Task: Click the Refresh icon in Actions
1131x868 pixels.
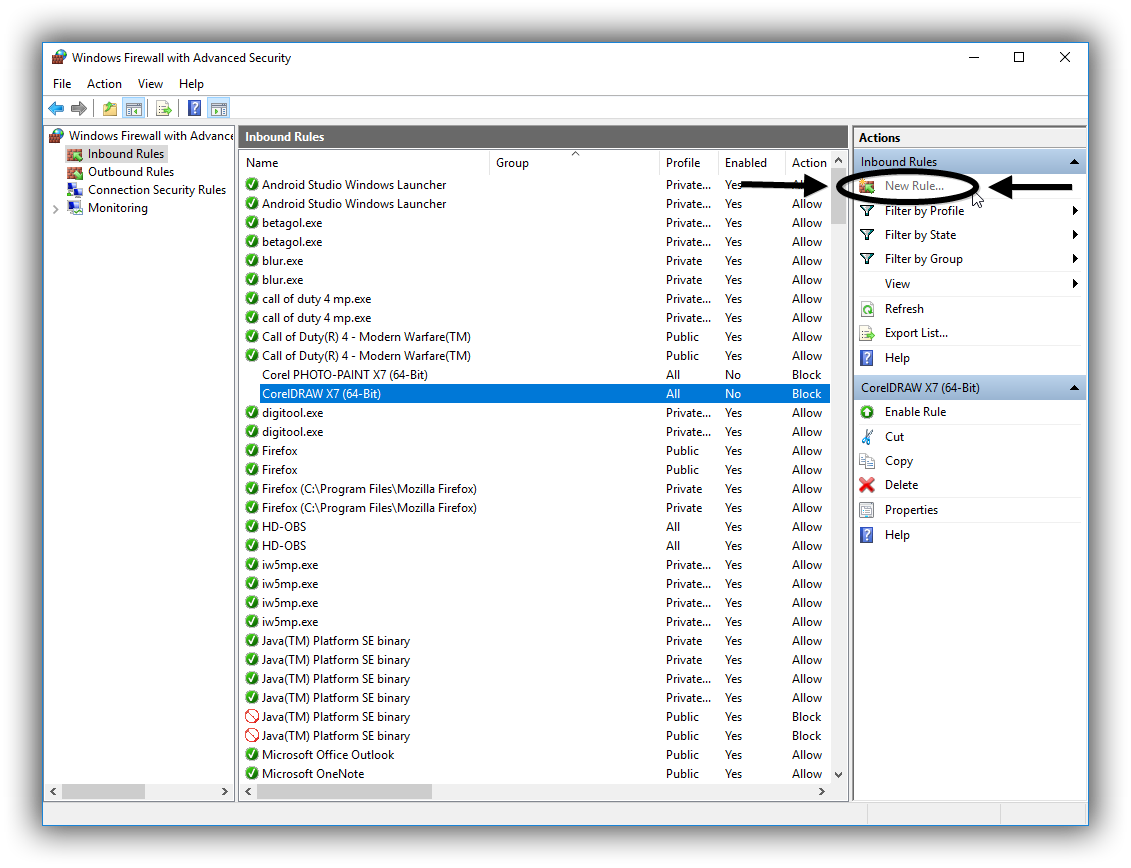Action: pyautogui.click(x=868, y=309)
